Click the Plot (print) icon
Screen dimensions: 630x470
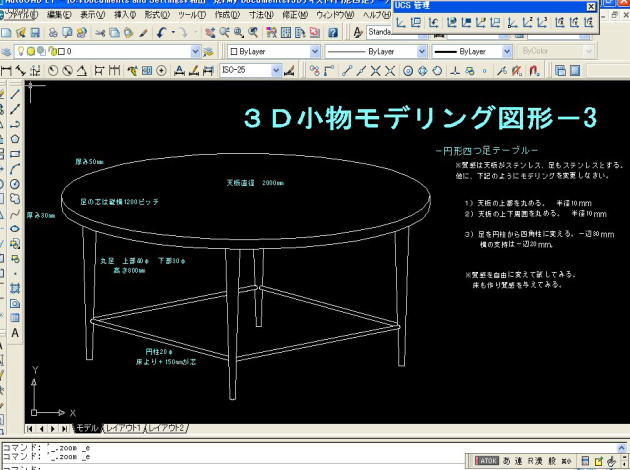coord(53,33)
